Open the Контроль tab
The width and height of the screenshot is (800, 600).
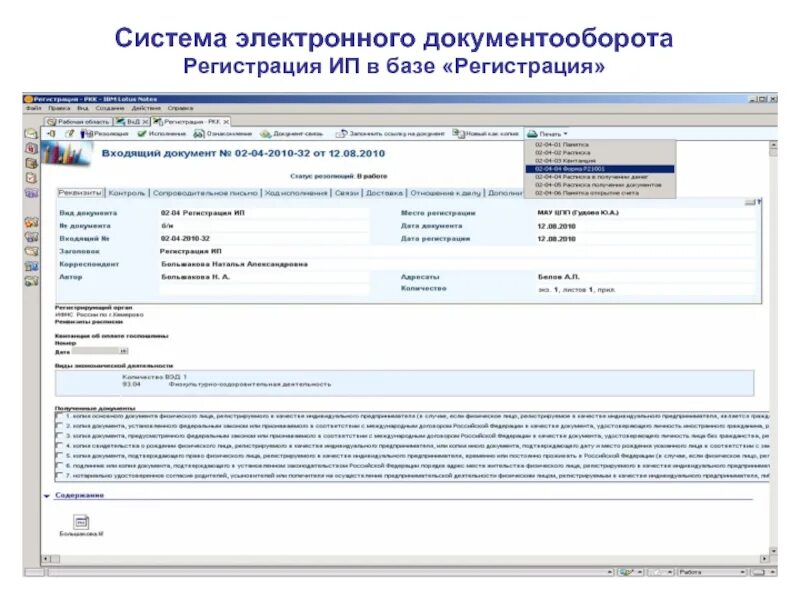click(x=127, y=193)
